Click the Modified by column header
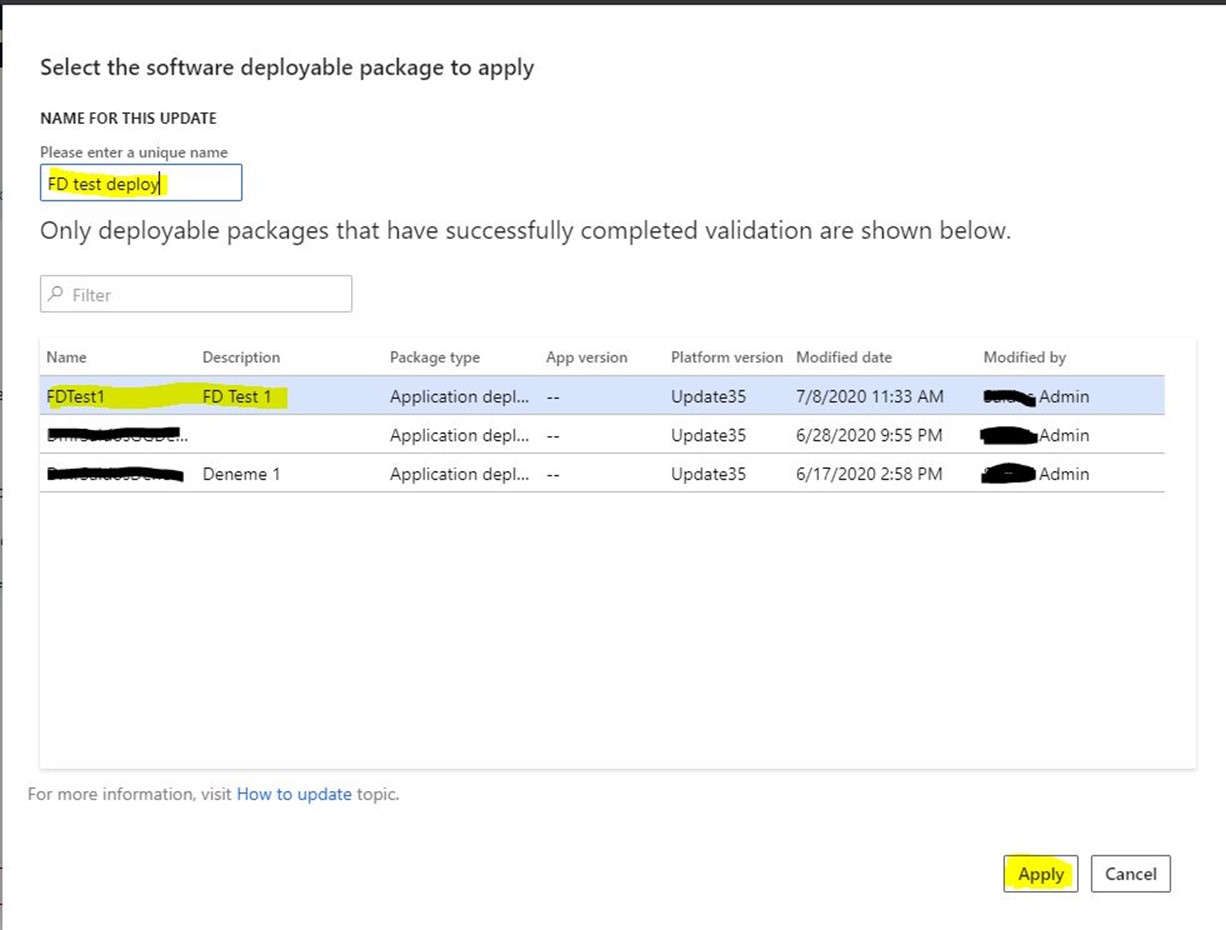This screenshot has width=1226, height=930. tap(1025, 357)
